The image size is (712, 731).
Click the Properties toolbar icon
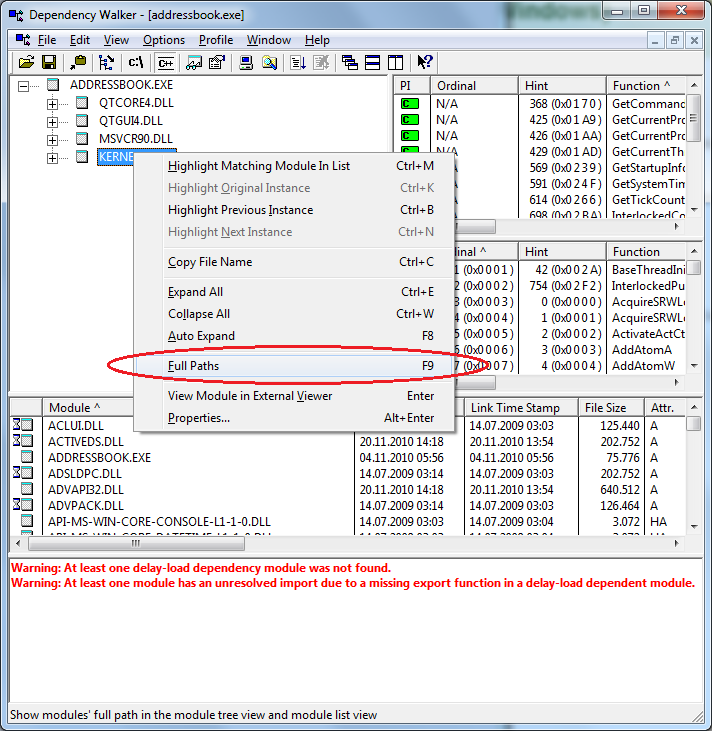tap(215, 63)
